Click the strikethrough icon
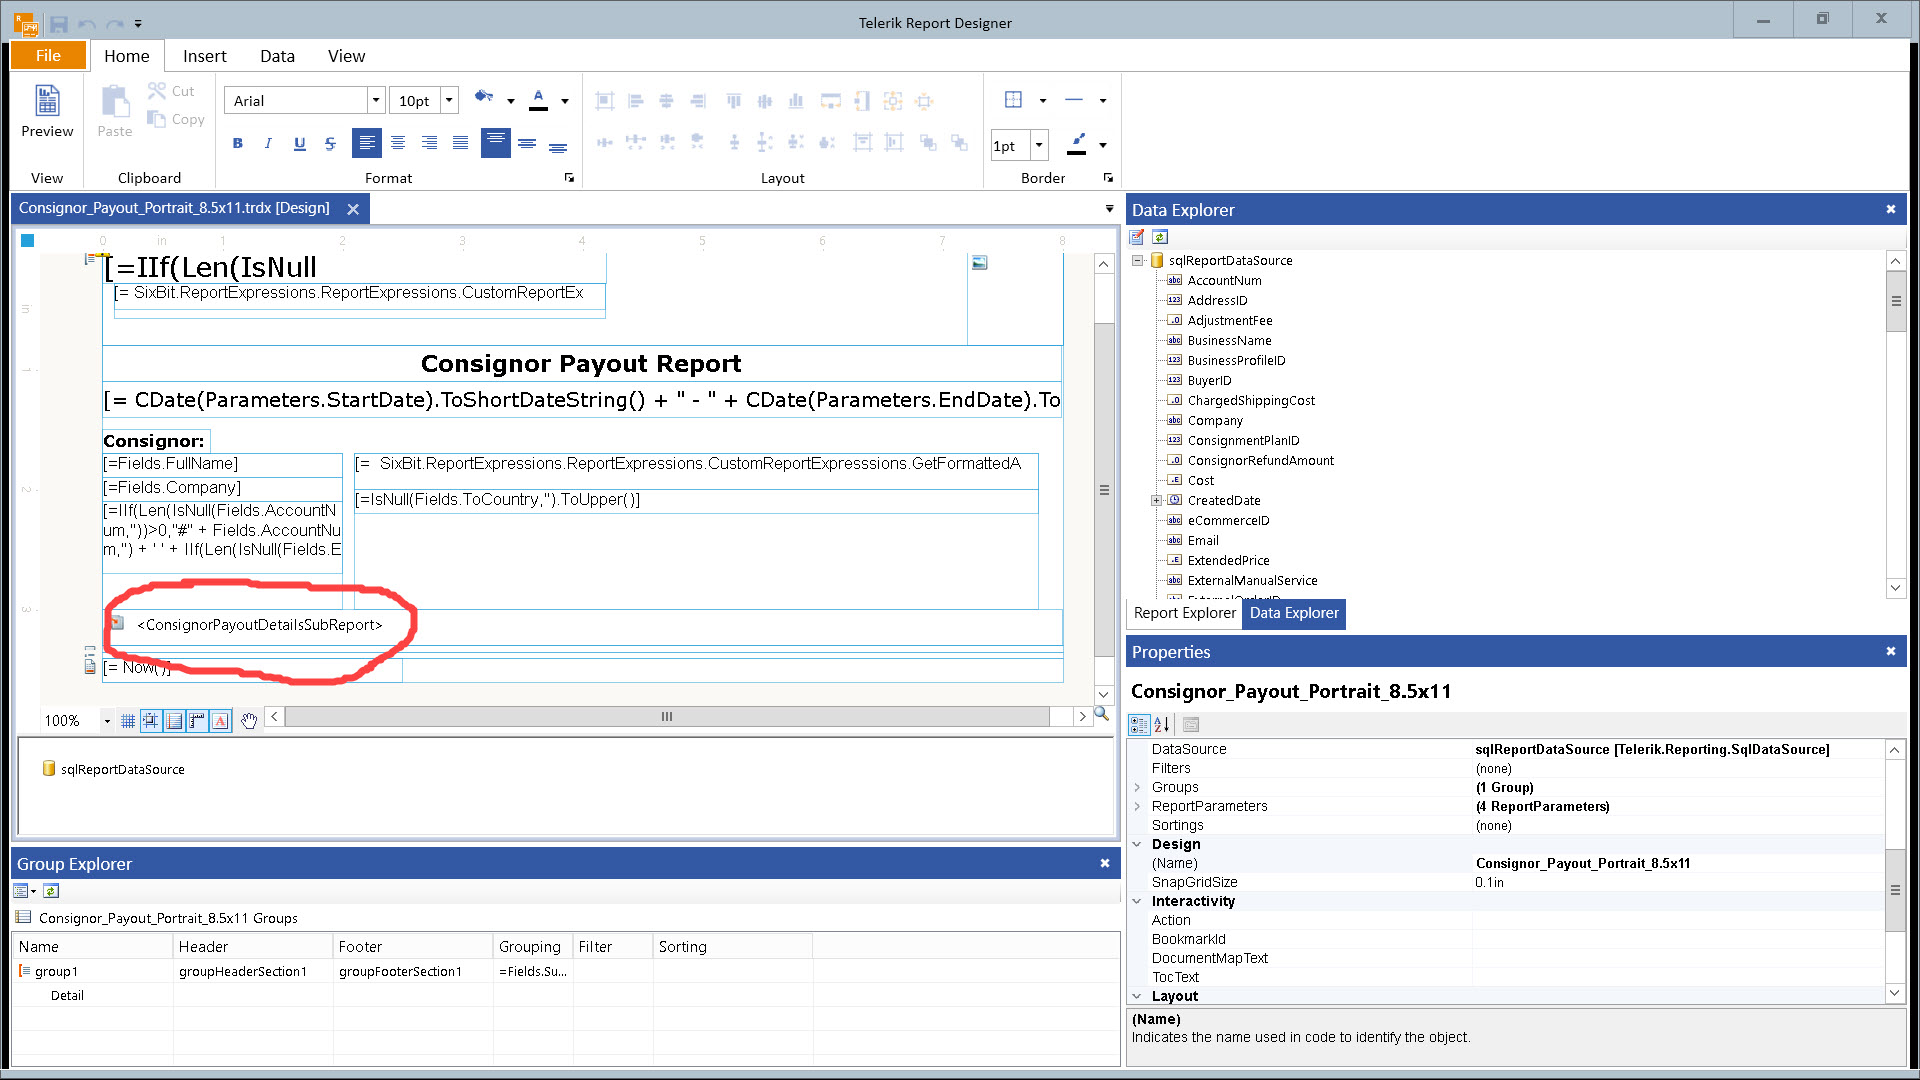This screenshot has height=1080, width=1920. point(330,144)
